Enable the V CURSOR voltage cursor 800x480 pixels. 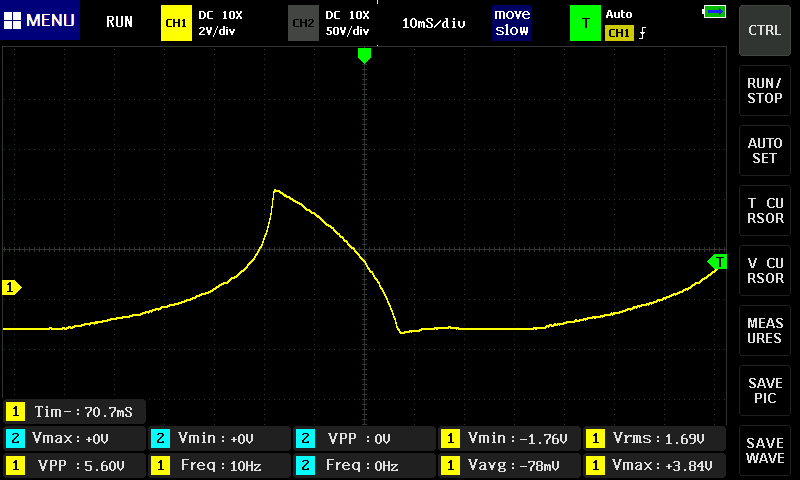coord(765,271)
